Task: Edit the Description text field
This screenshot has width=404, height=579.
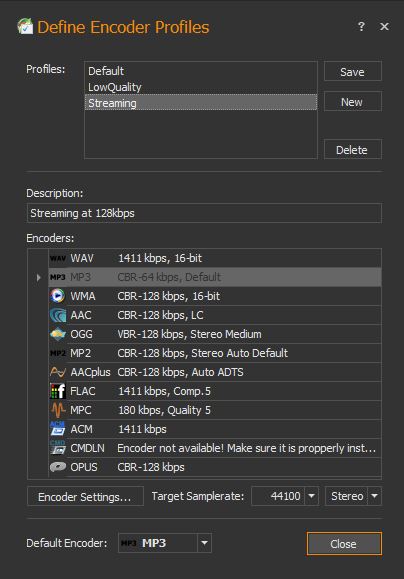Action: (x=204, y=213)
